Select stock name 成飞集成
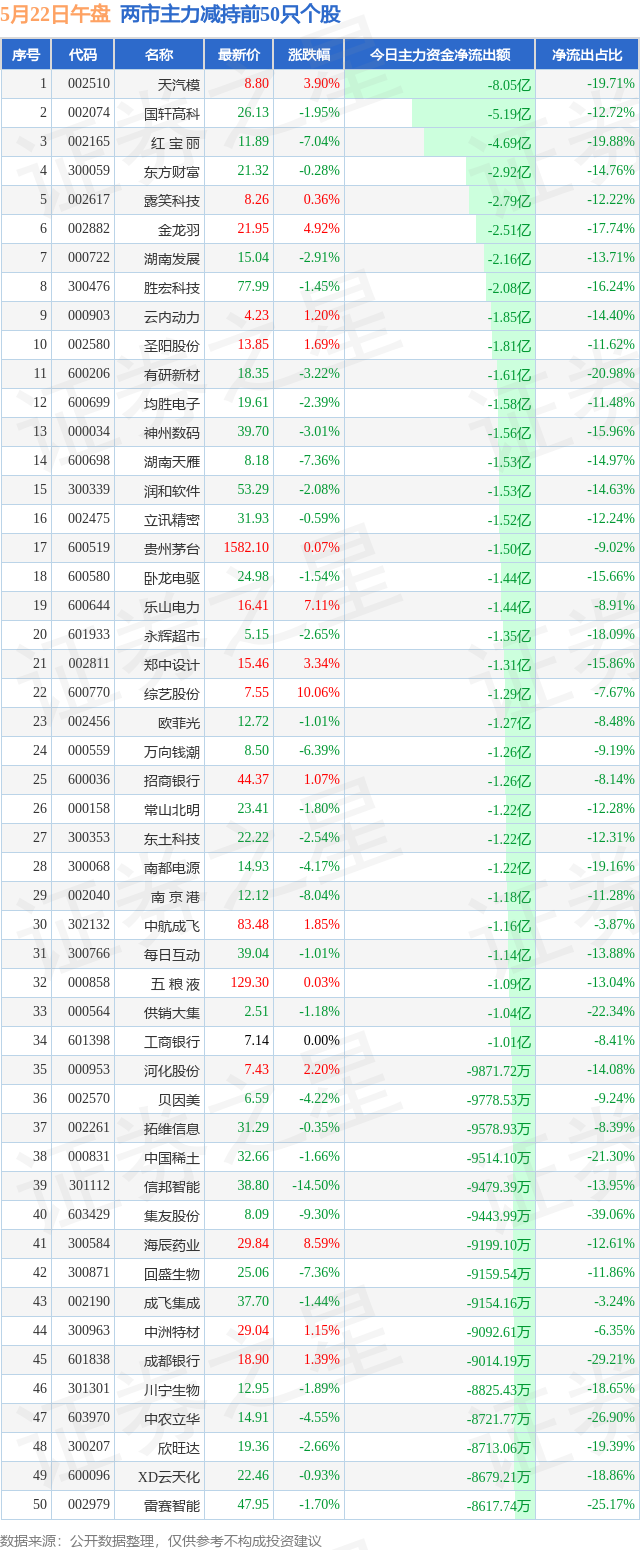Screen dimensions: 640x1550 172,1302
